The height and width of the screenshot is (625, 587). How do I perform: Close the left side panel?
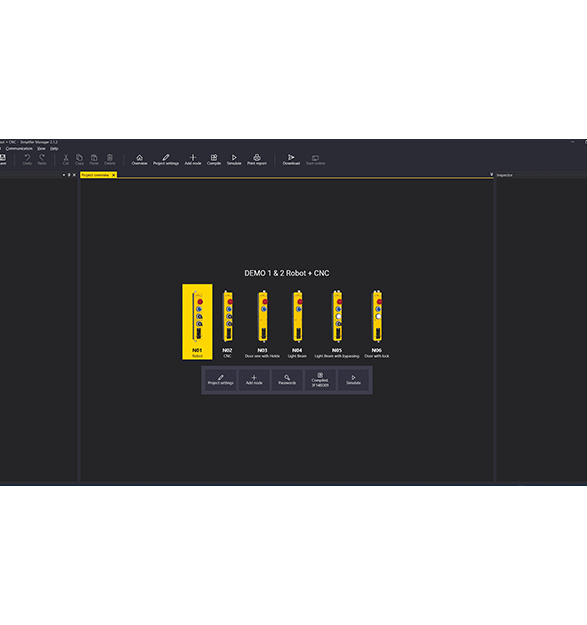(74, 175)
